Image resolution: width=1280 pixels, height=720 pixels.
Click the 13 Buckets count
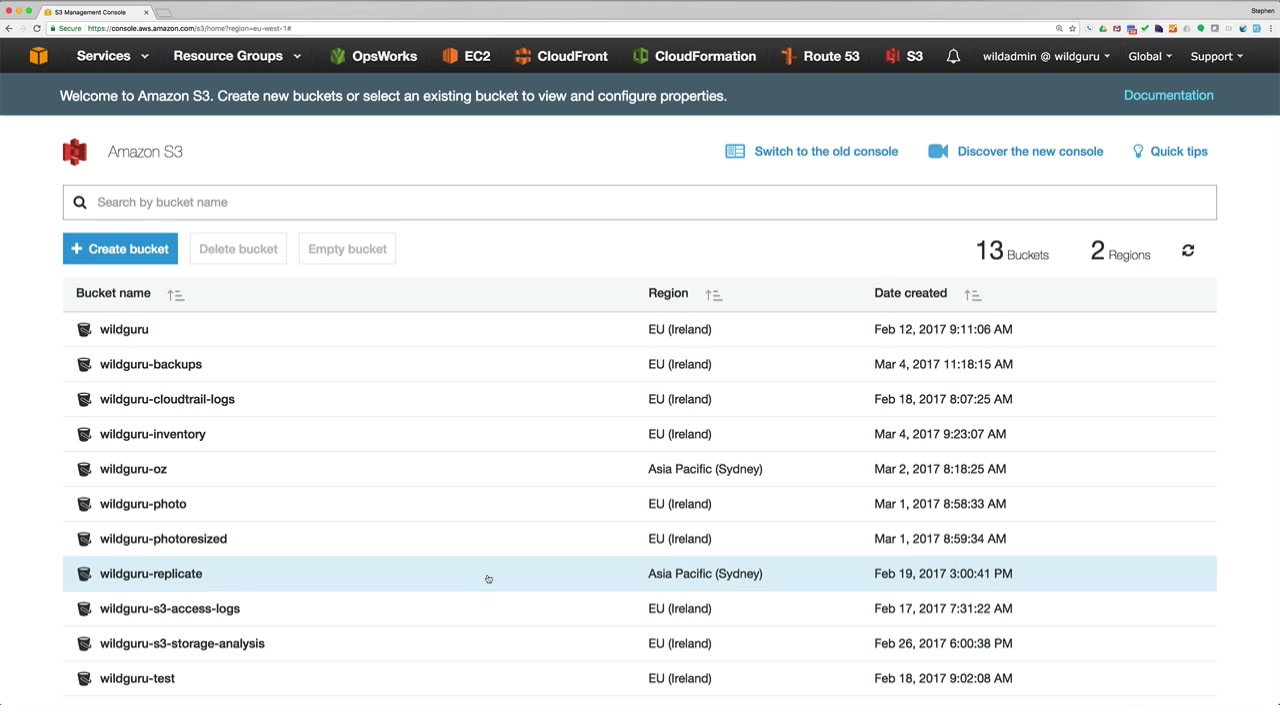point(1012,251)
